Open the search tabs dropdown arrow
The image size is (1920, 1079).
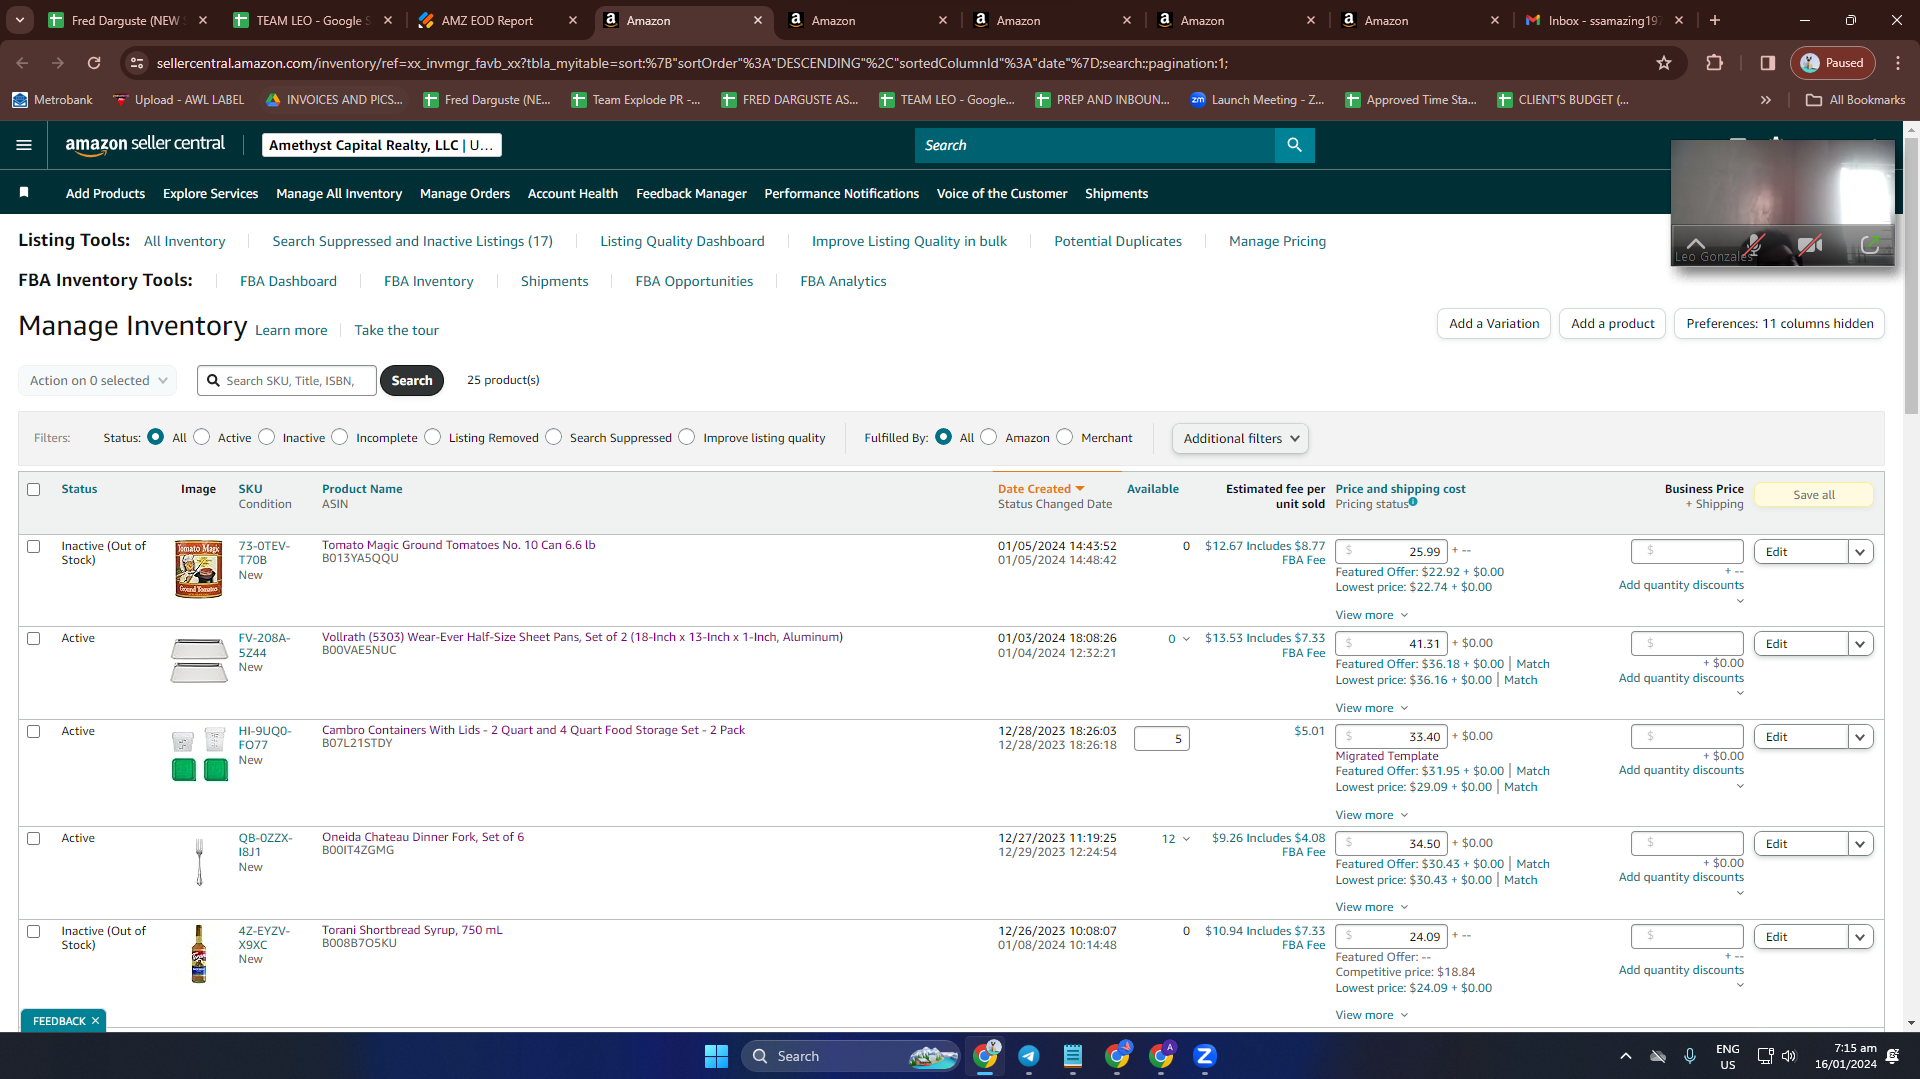(x=20, y=20)
